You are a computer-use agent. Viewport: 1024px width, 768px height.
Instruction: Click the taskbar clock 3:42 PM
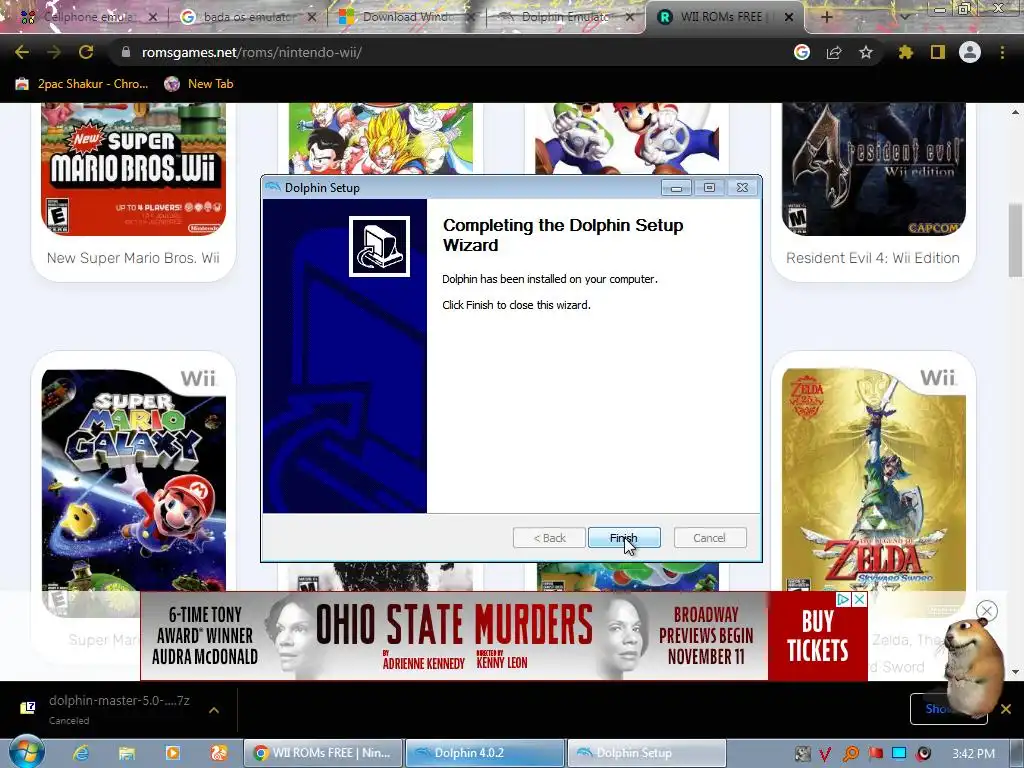[974, 754]
